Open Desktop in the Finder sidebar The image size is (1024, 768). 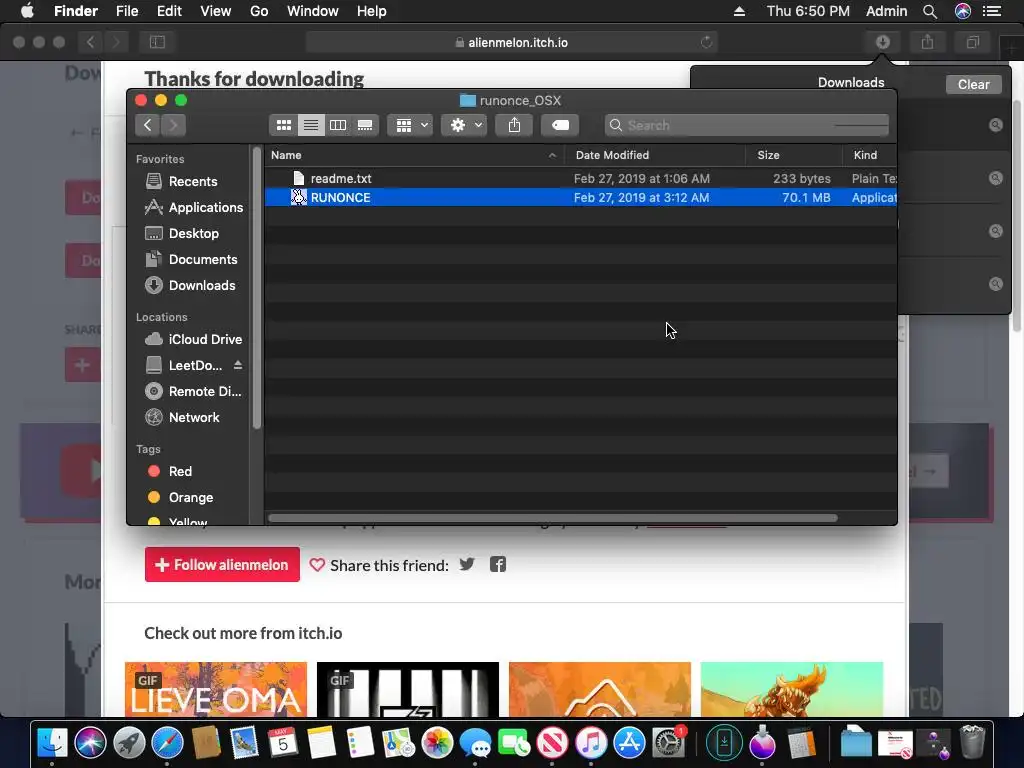[x=182, y=233]
